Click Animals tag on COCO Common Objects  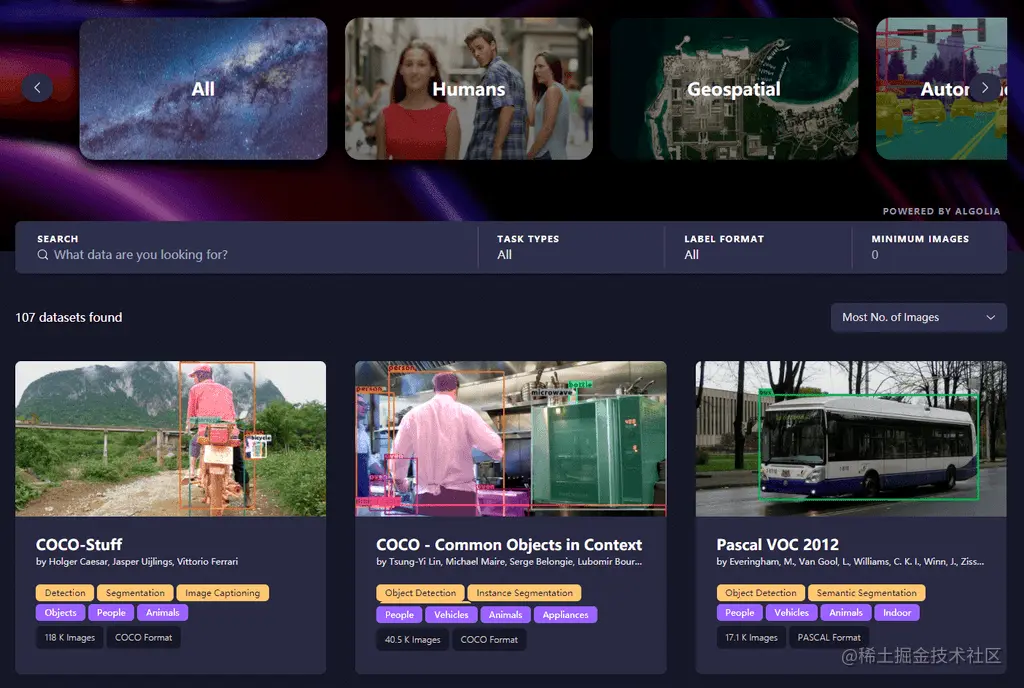click(x=505, y=614)
